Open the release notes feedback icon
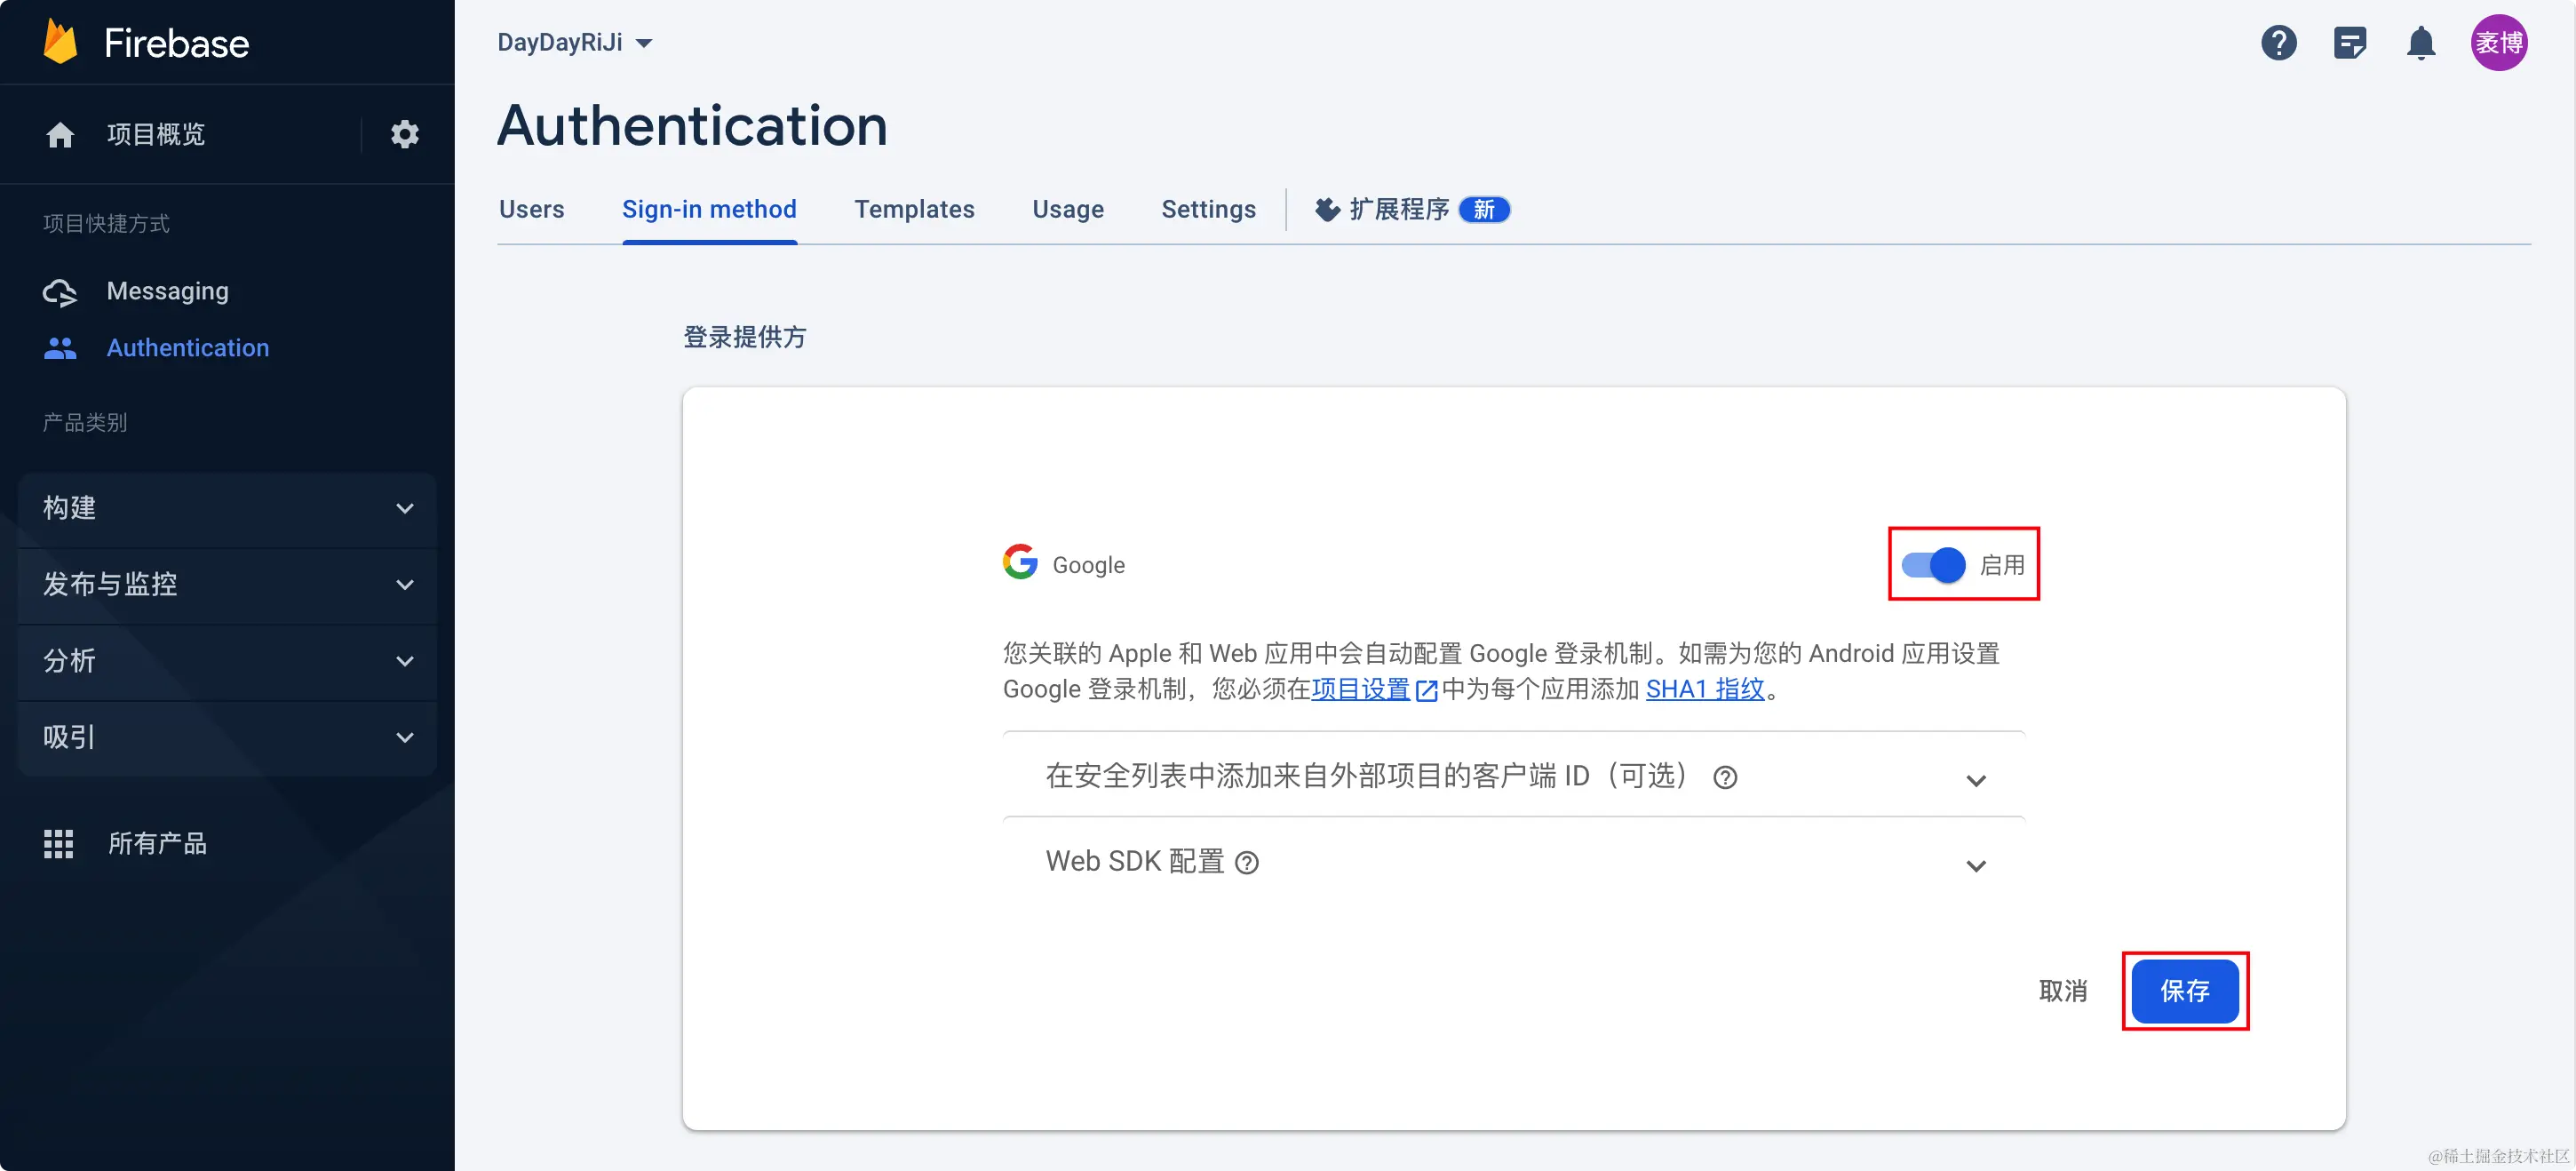 [x=2349, y=43]
